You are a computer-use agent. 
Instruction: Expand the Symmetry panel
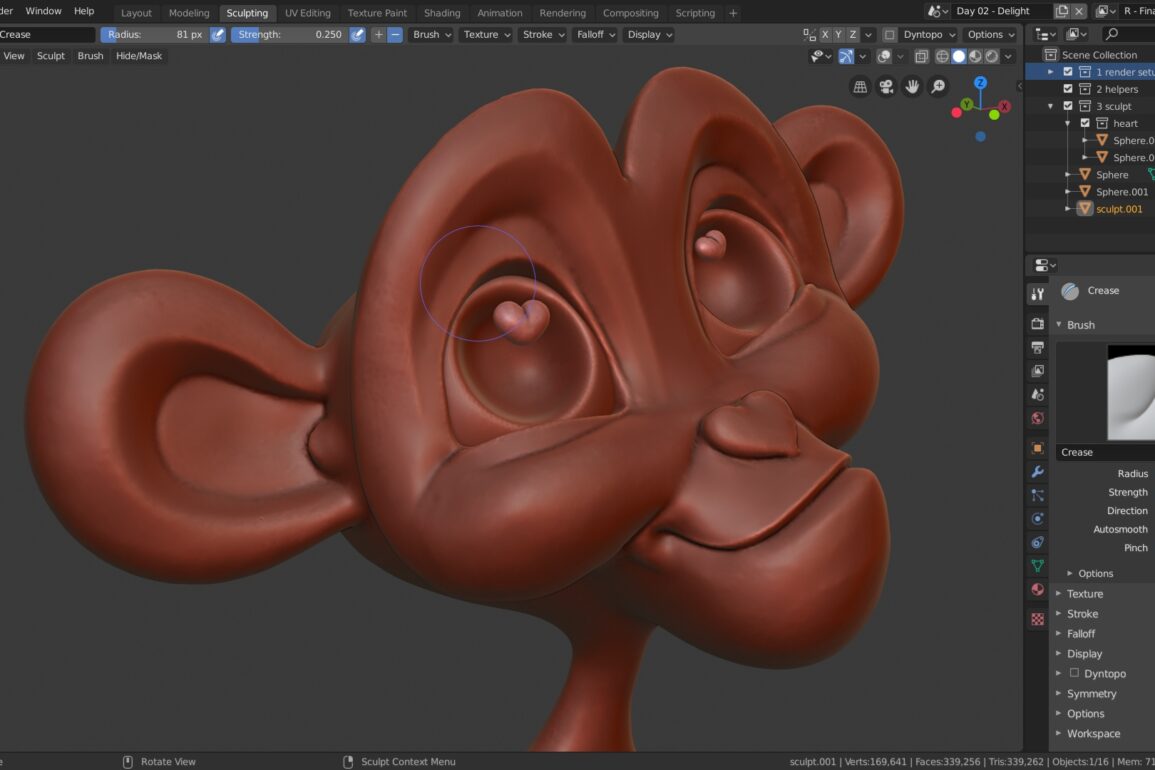point(1091,694)
